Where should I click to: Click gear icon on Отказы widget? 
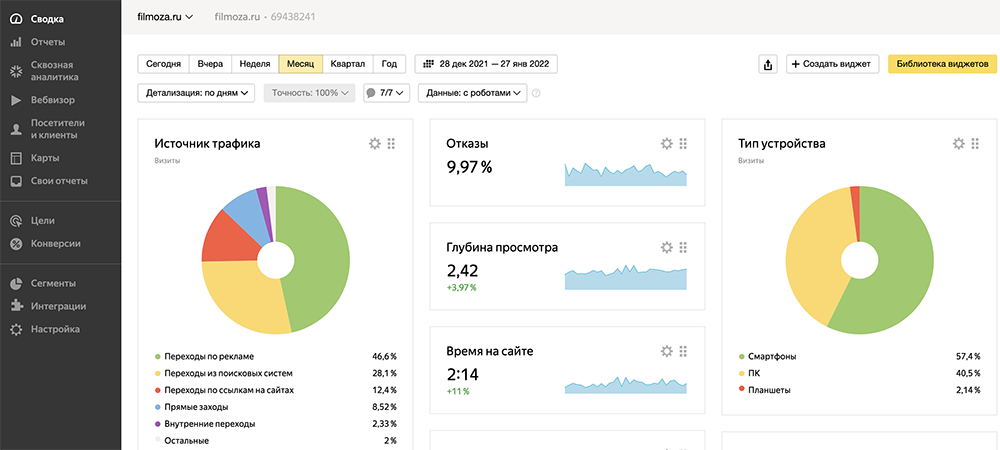667,144
